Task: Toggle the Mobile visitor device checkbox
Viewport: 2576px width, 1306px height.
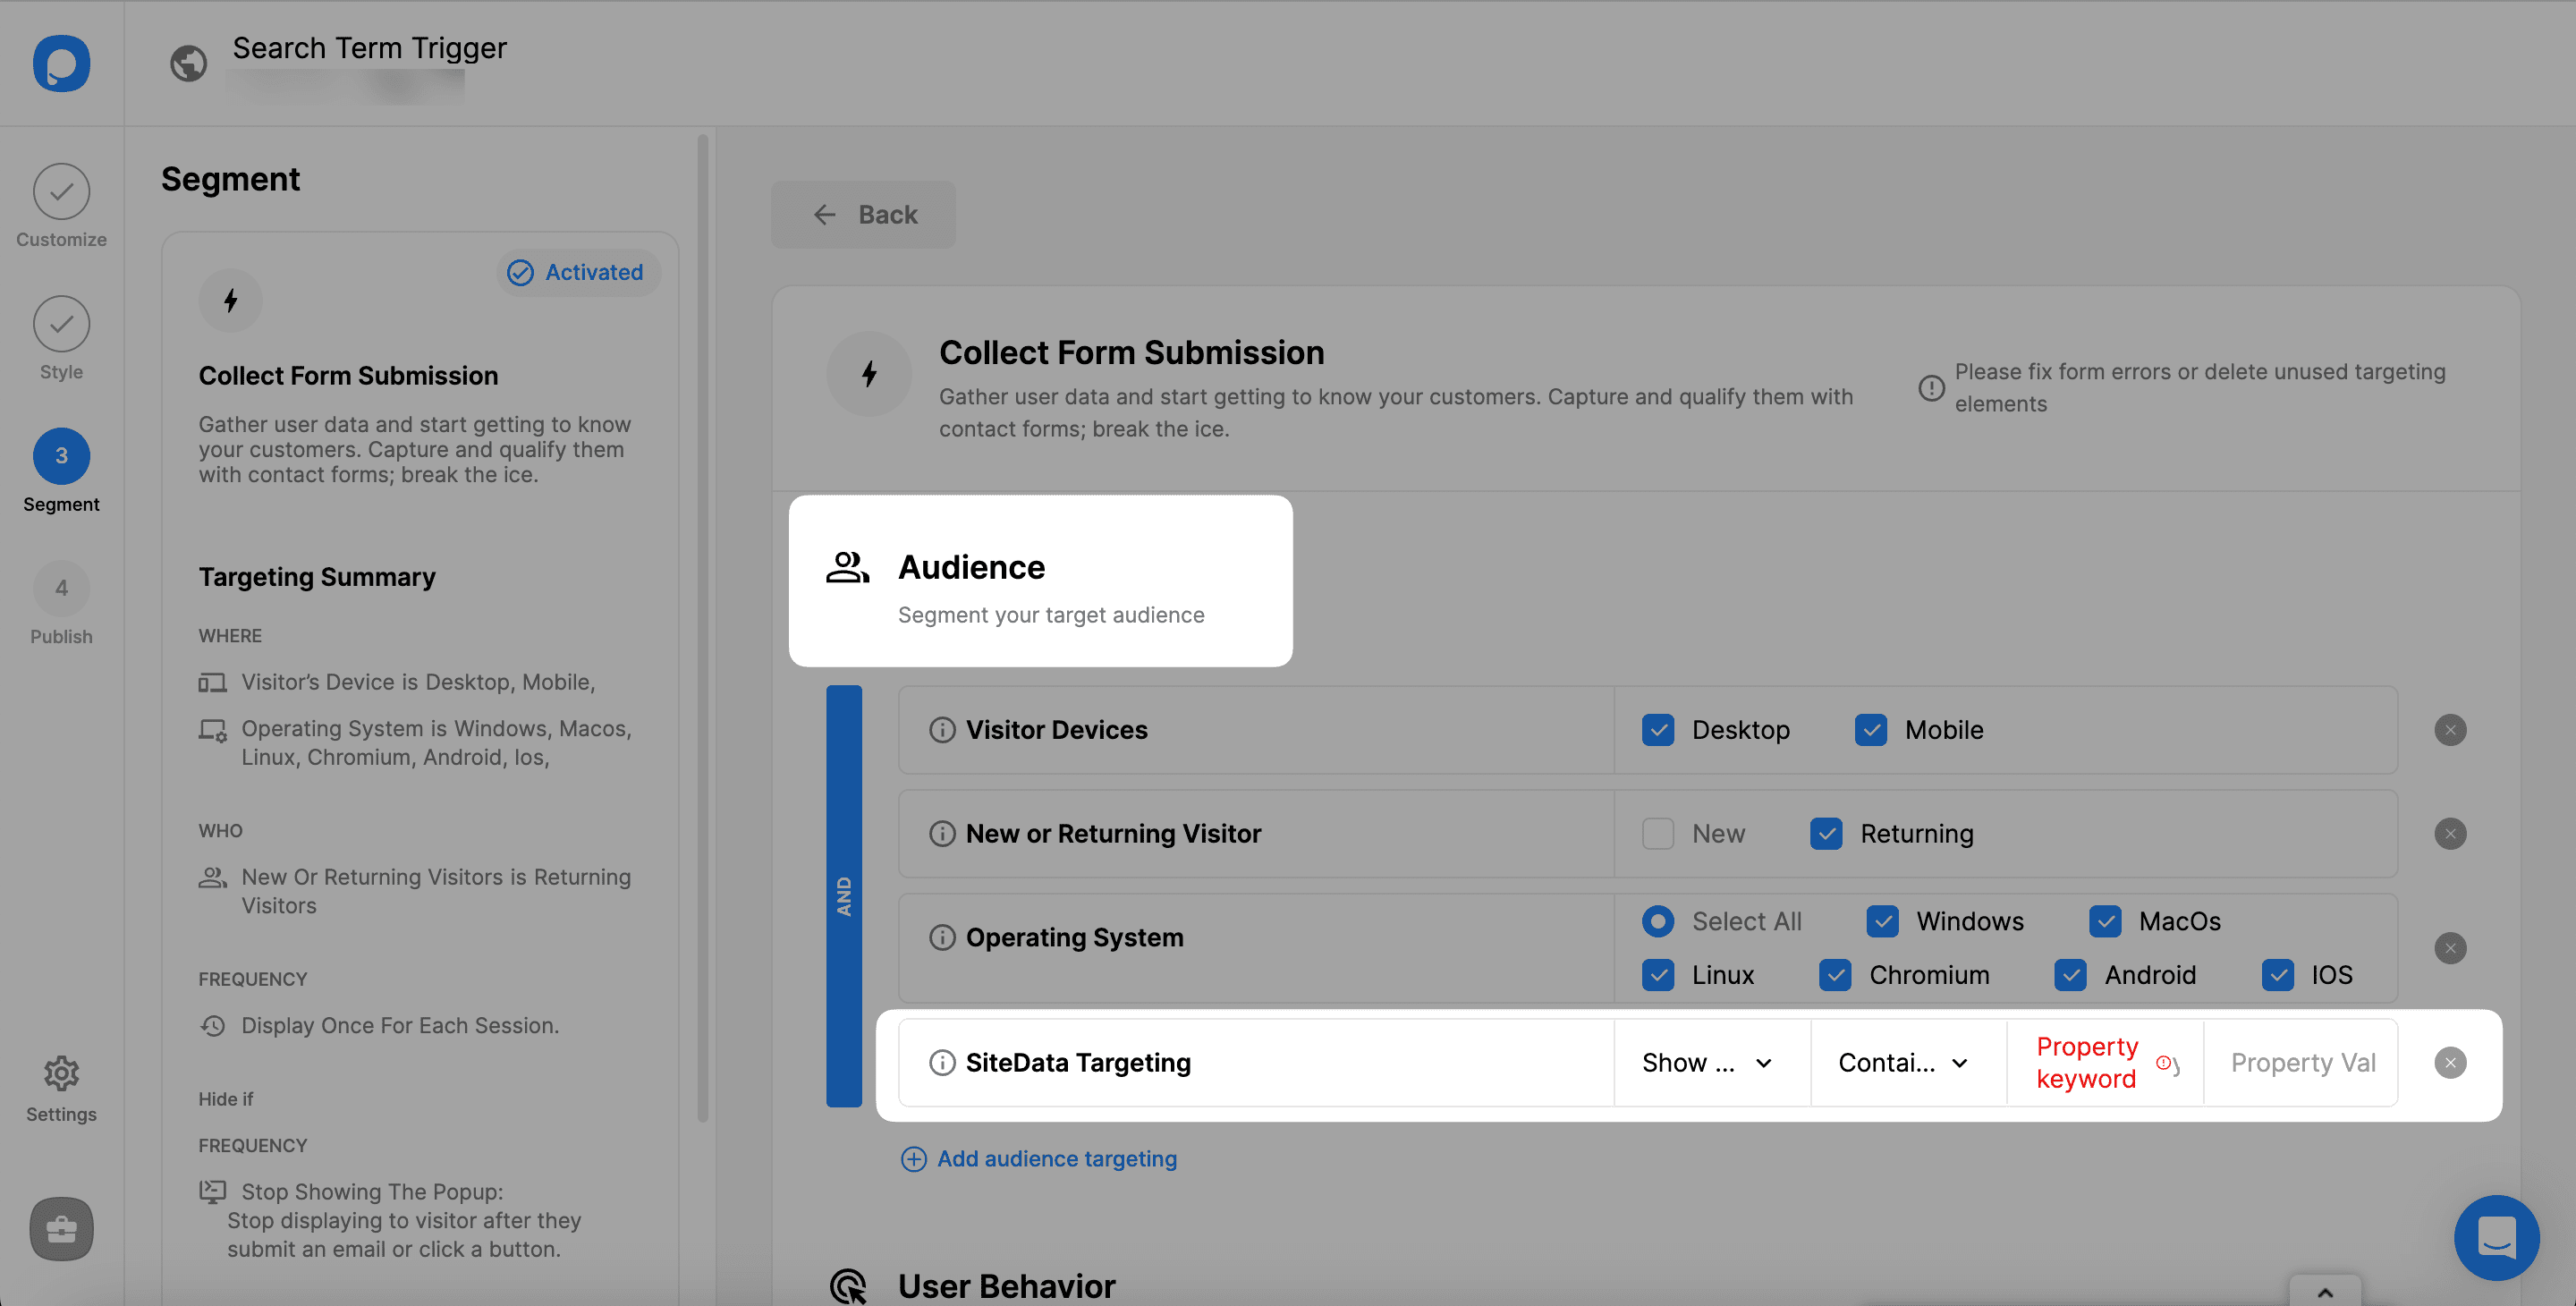Action: (1872, 728)
